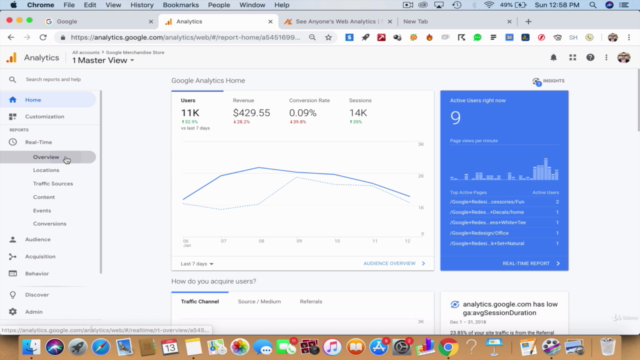This screenshot has width=640, height=360.
Task: Click the Admin gear icon
Action: point(13,312)
